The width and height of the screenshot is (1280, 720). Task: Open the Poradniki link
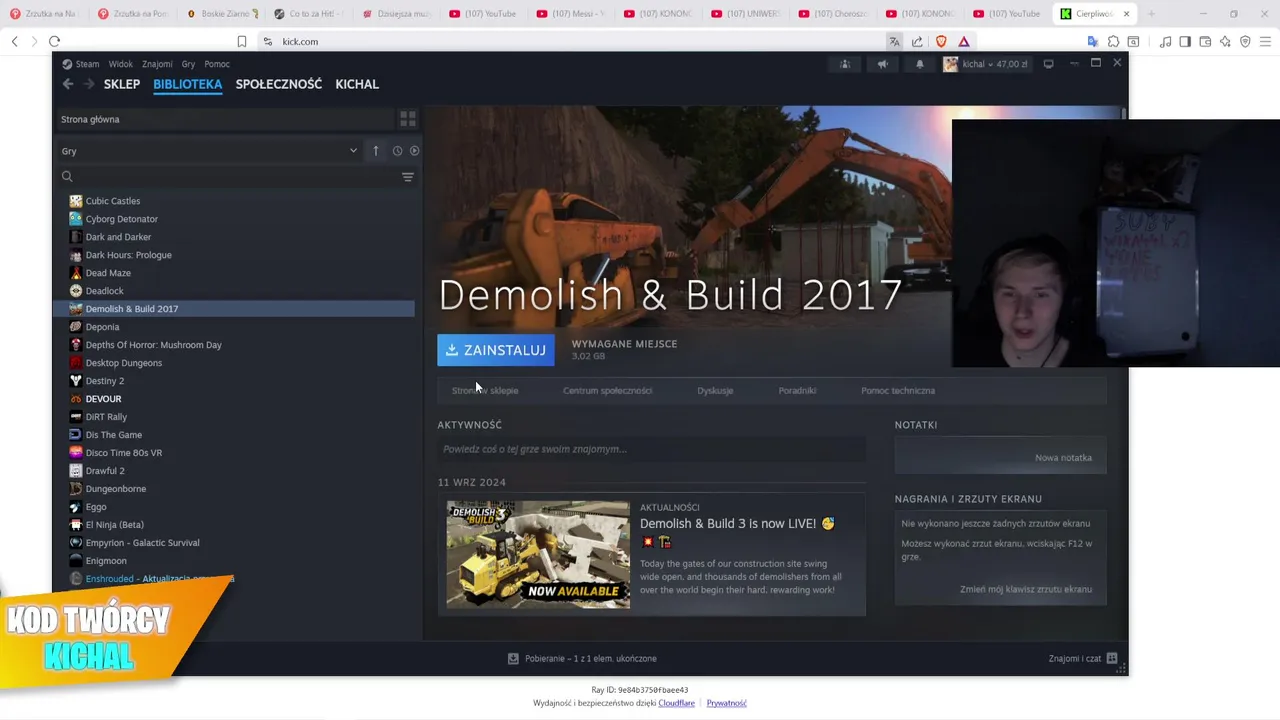click(797, 390)
